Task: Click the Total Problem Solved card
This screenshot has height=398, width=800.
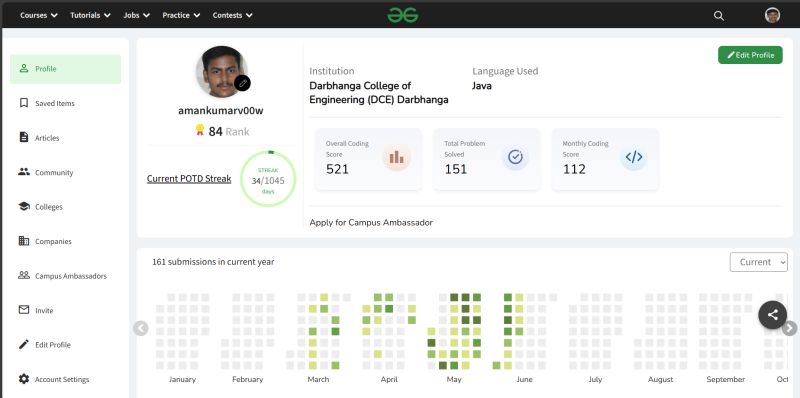Action: pos(487,160)
